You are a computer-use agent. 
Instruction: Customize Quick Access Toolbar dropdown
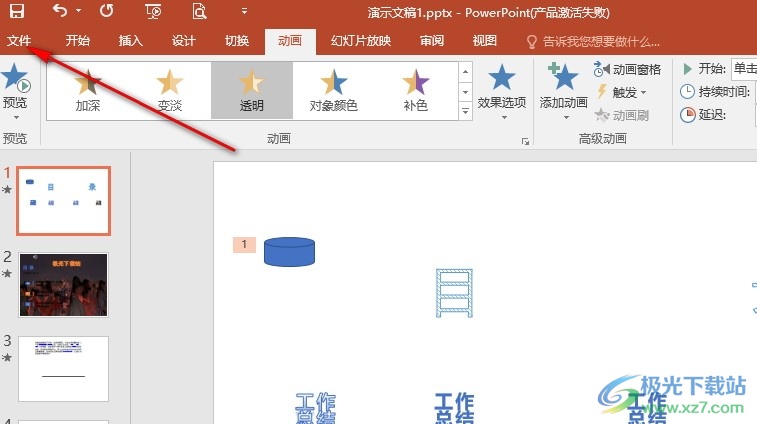tap(244, 11)
